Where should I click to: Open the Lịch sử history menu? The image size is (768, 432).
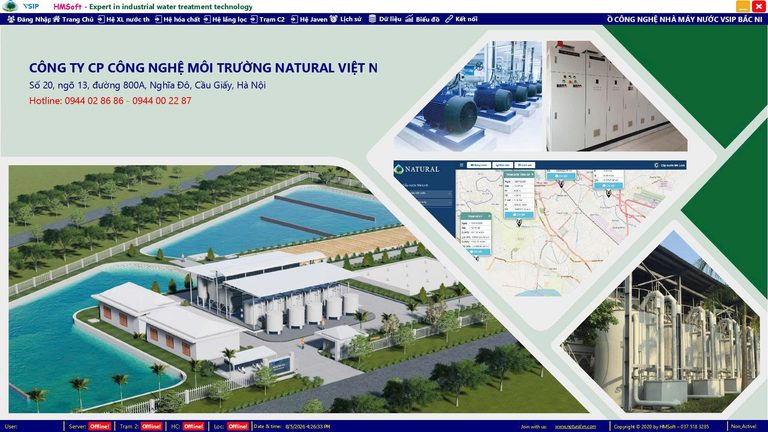coord(346,19)
